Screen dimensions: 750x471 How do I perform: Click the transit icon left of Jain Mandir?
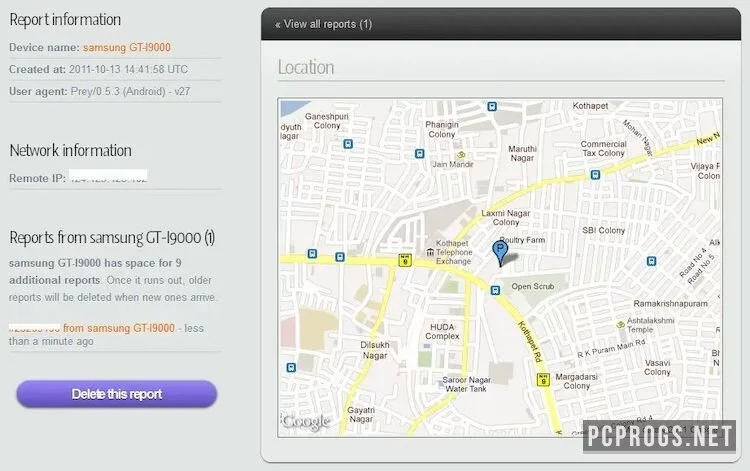(x=419, y=153)
